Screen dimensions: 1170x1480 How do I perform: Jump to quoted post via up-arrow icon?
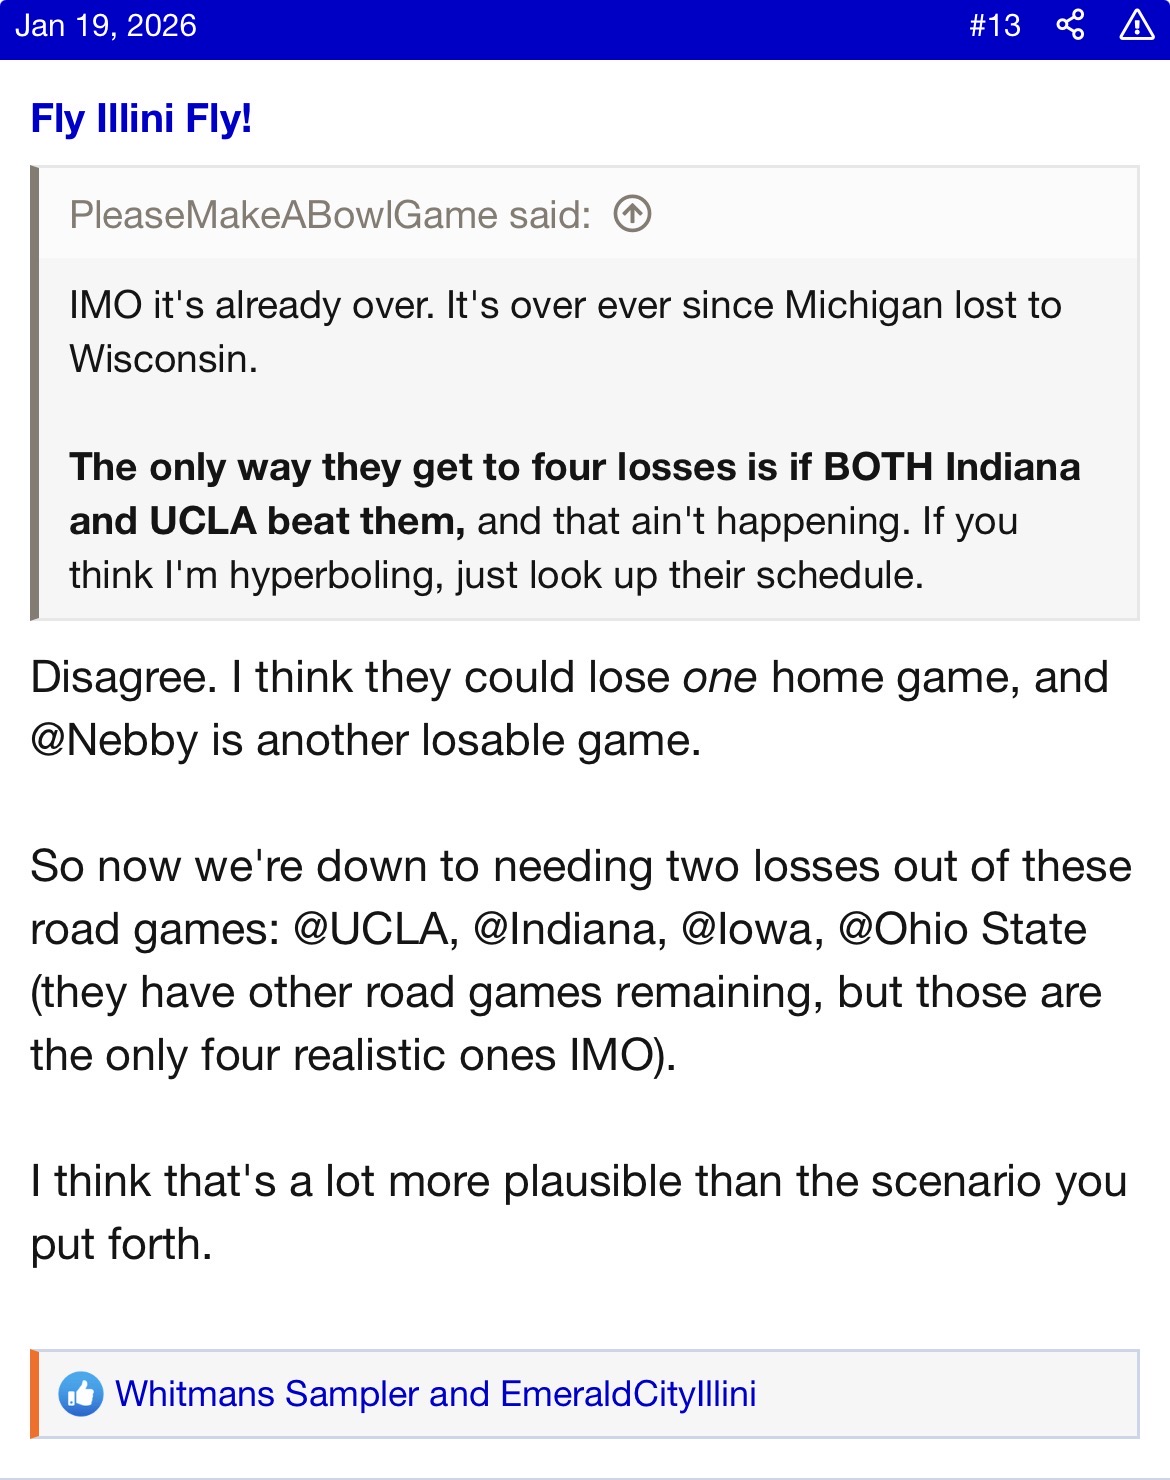(x=632, y=214)
